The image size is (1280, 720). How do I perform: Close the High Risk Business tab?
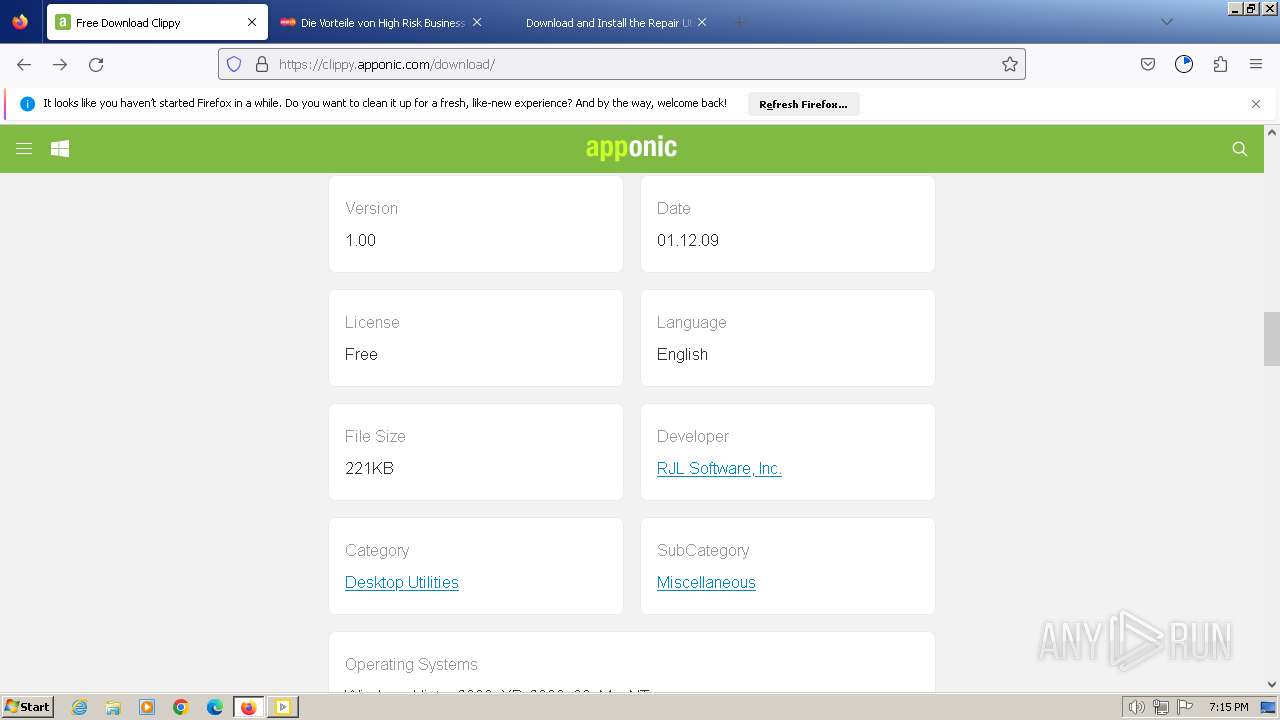(x=477, y=22)
